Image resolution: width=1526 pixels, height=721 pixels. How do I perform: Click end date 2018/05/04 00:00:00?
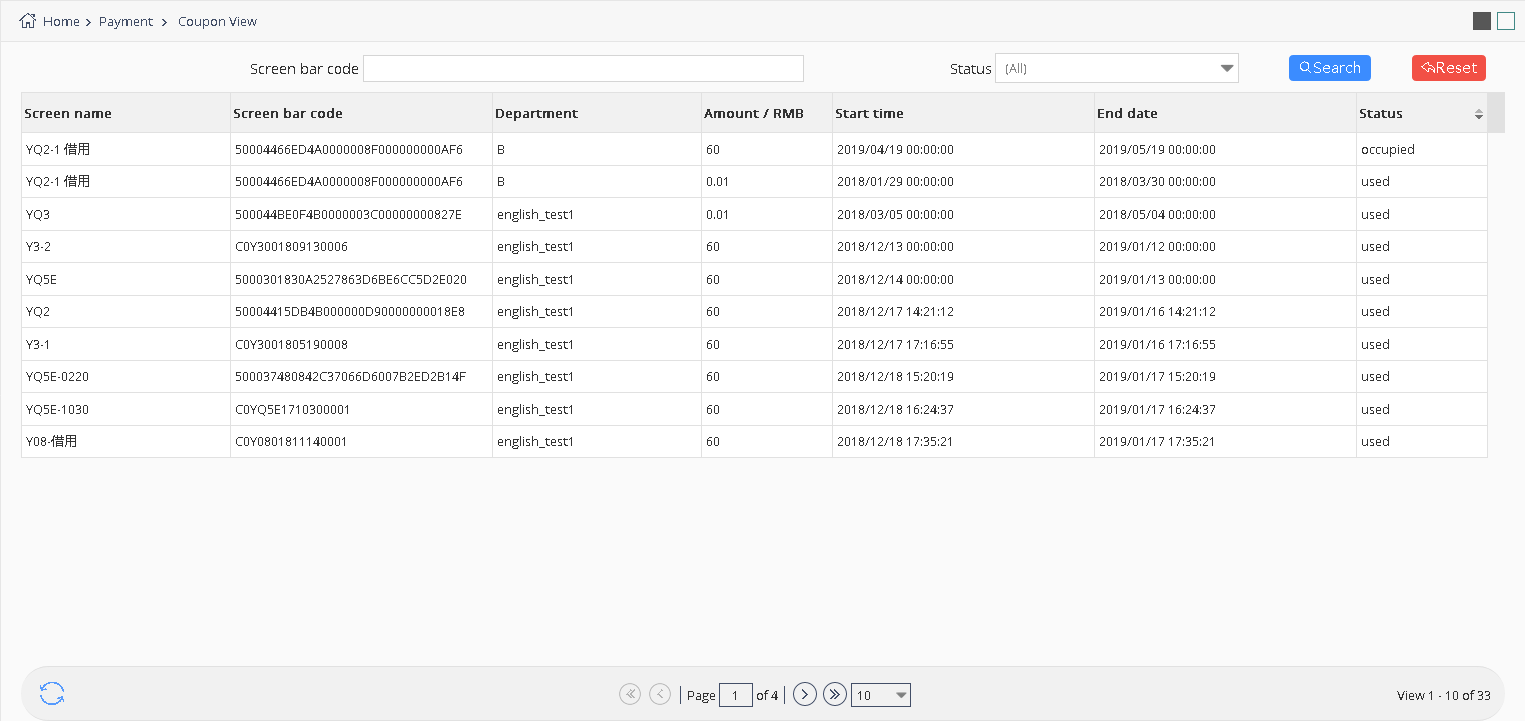tap(1158, 215)
